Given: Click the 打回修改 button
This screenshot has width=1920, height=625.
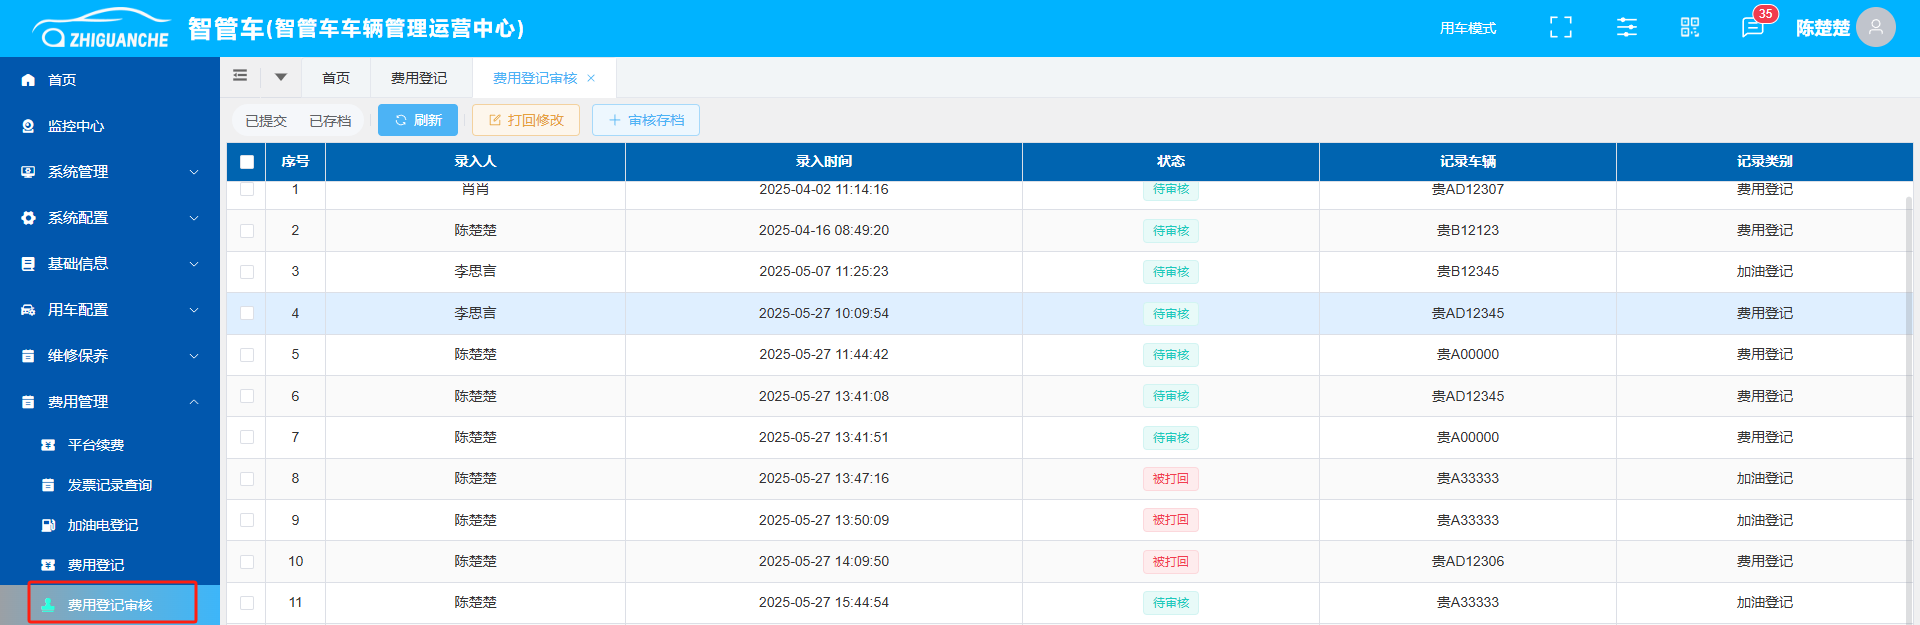Looking at the screenshot, I should pyautogui.click(x=526, y=120).
